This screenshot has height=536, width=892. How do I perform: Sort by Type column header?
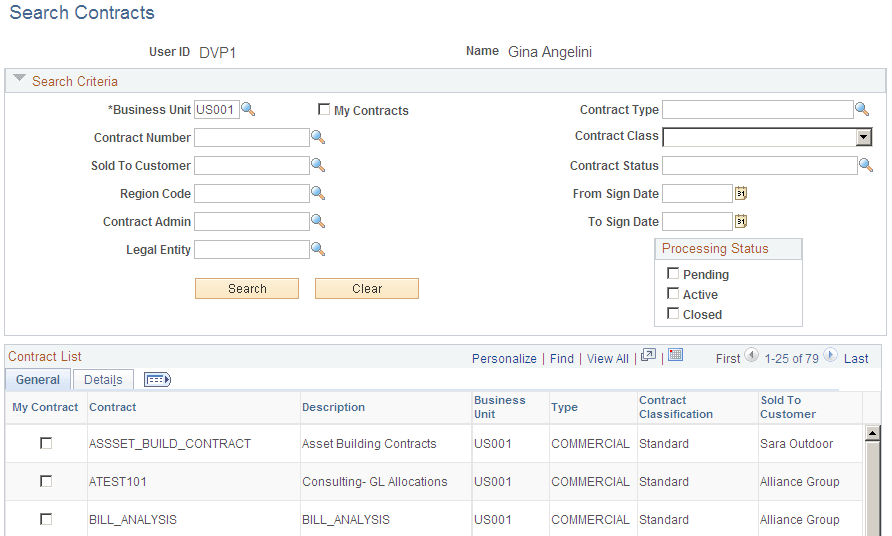pyautogui.click(x=564, y=407)
